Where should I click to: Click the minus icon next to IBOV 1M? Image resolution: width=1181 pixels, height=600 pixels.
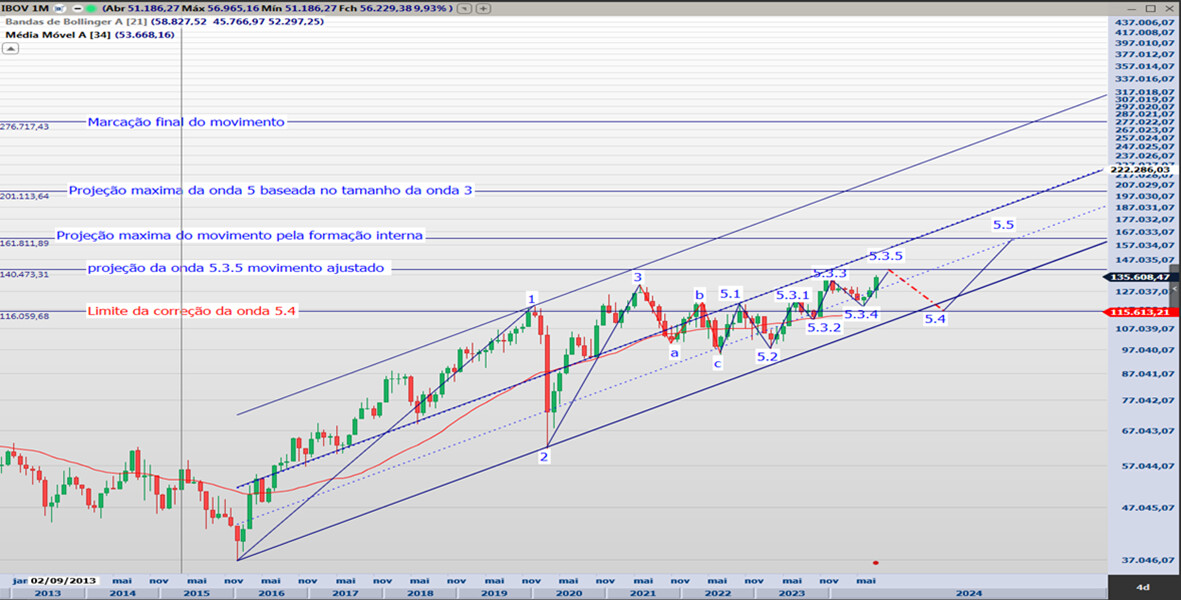pos(76,7)
